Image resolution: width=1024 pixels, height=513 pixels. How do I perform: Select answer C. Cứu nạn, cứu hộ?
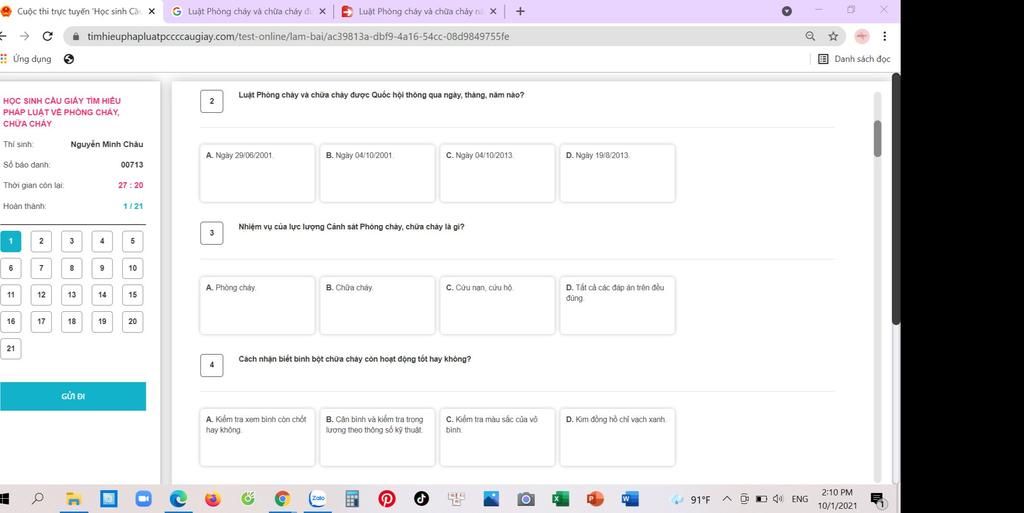pos(498,305)
